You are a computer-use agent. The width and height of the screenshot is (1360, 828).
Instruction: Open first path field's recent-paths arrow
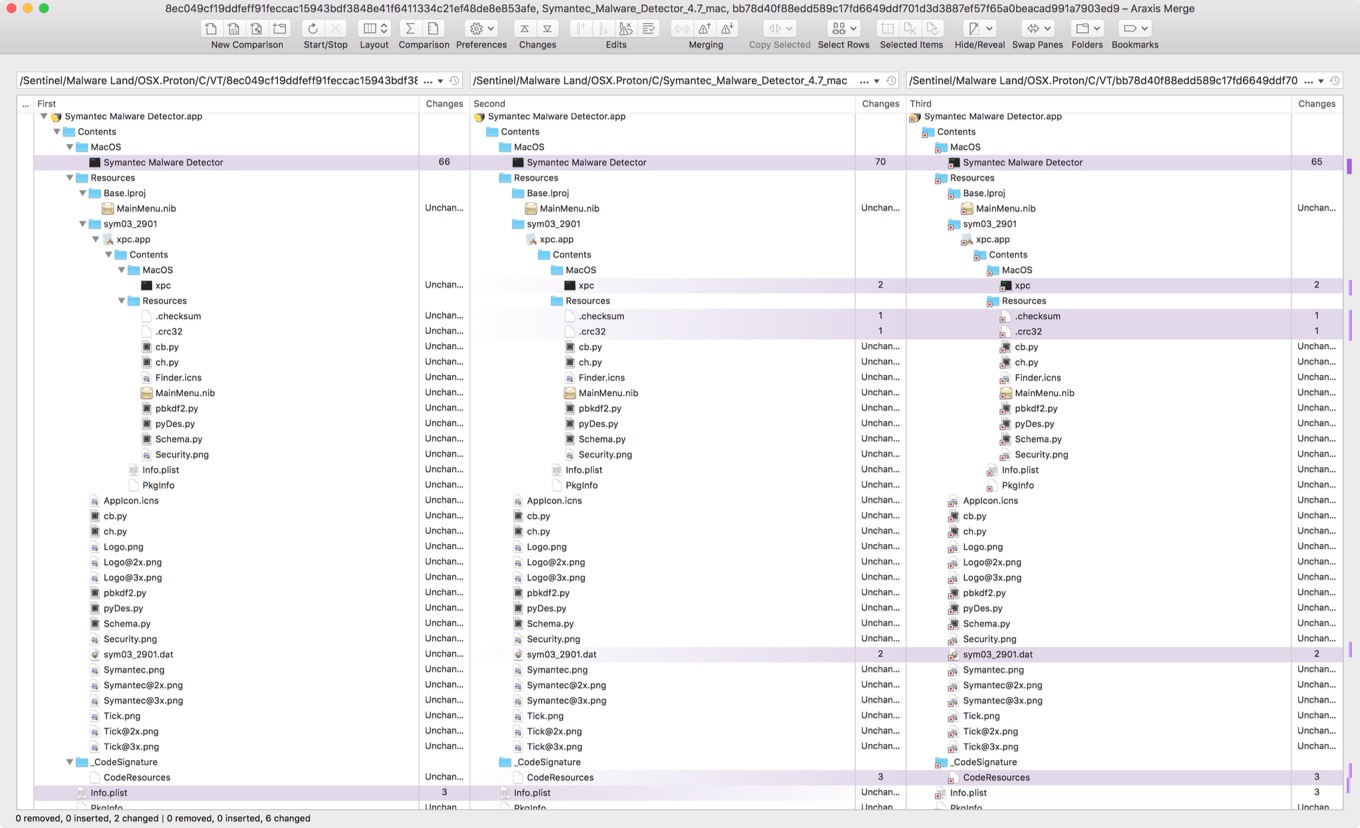[x=441, y=81]
